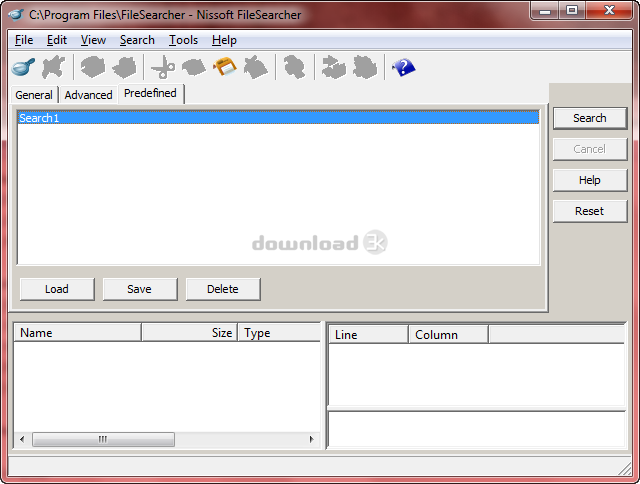Close the FileSearcher window

pyautogui.click(x=609, y=11)
